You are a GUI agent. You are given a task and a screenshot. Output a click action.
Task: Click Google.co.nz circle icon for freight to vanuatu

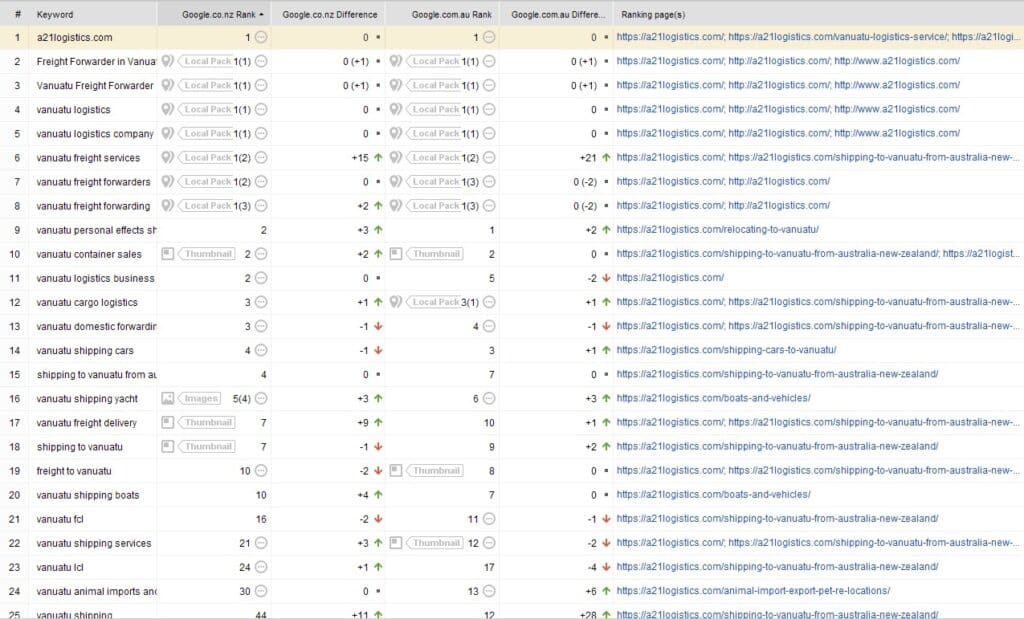point(261,471)
